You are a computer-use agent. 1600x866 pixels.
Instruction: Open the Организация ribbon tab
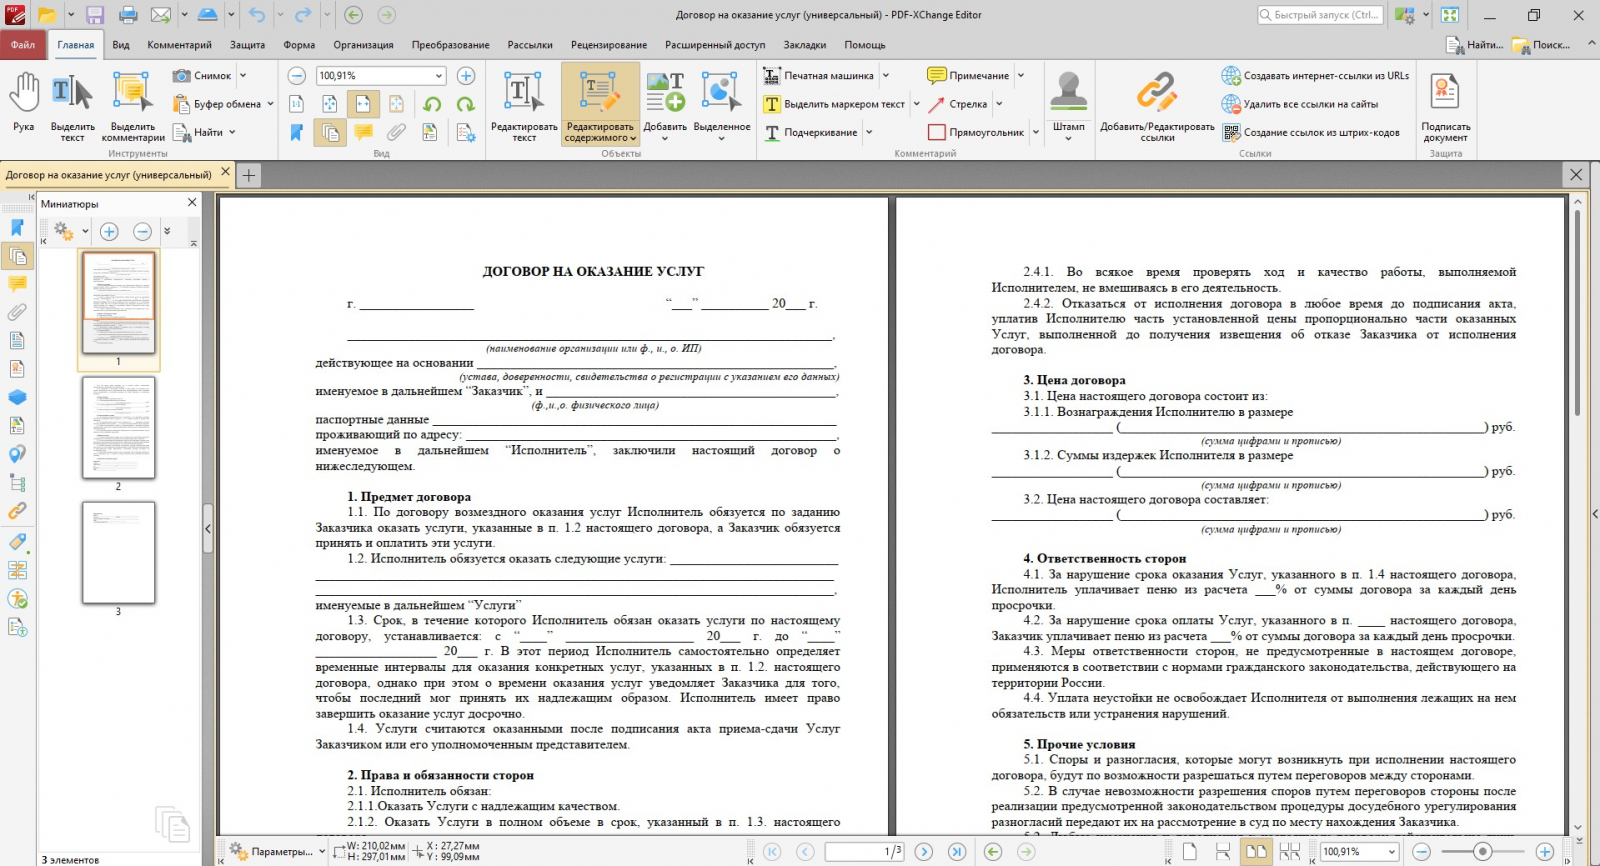(x=364, y=45)
